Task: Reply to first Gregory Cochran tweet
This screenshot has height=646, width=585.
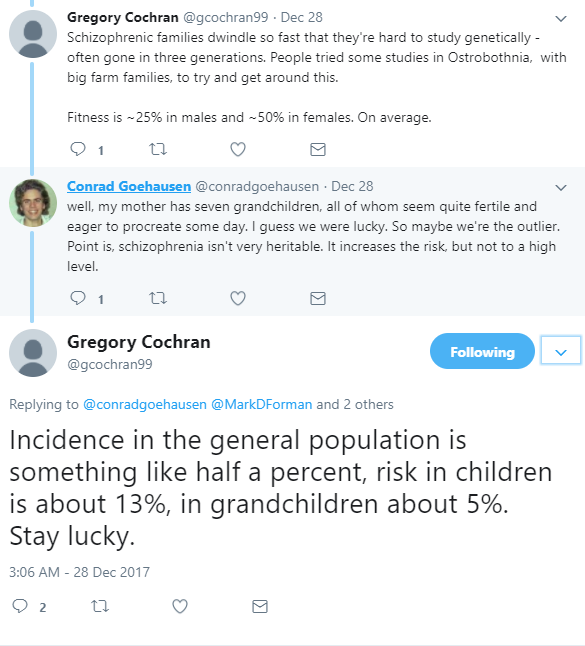Action: (x=78, y=149)
